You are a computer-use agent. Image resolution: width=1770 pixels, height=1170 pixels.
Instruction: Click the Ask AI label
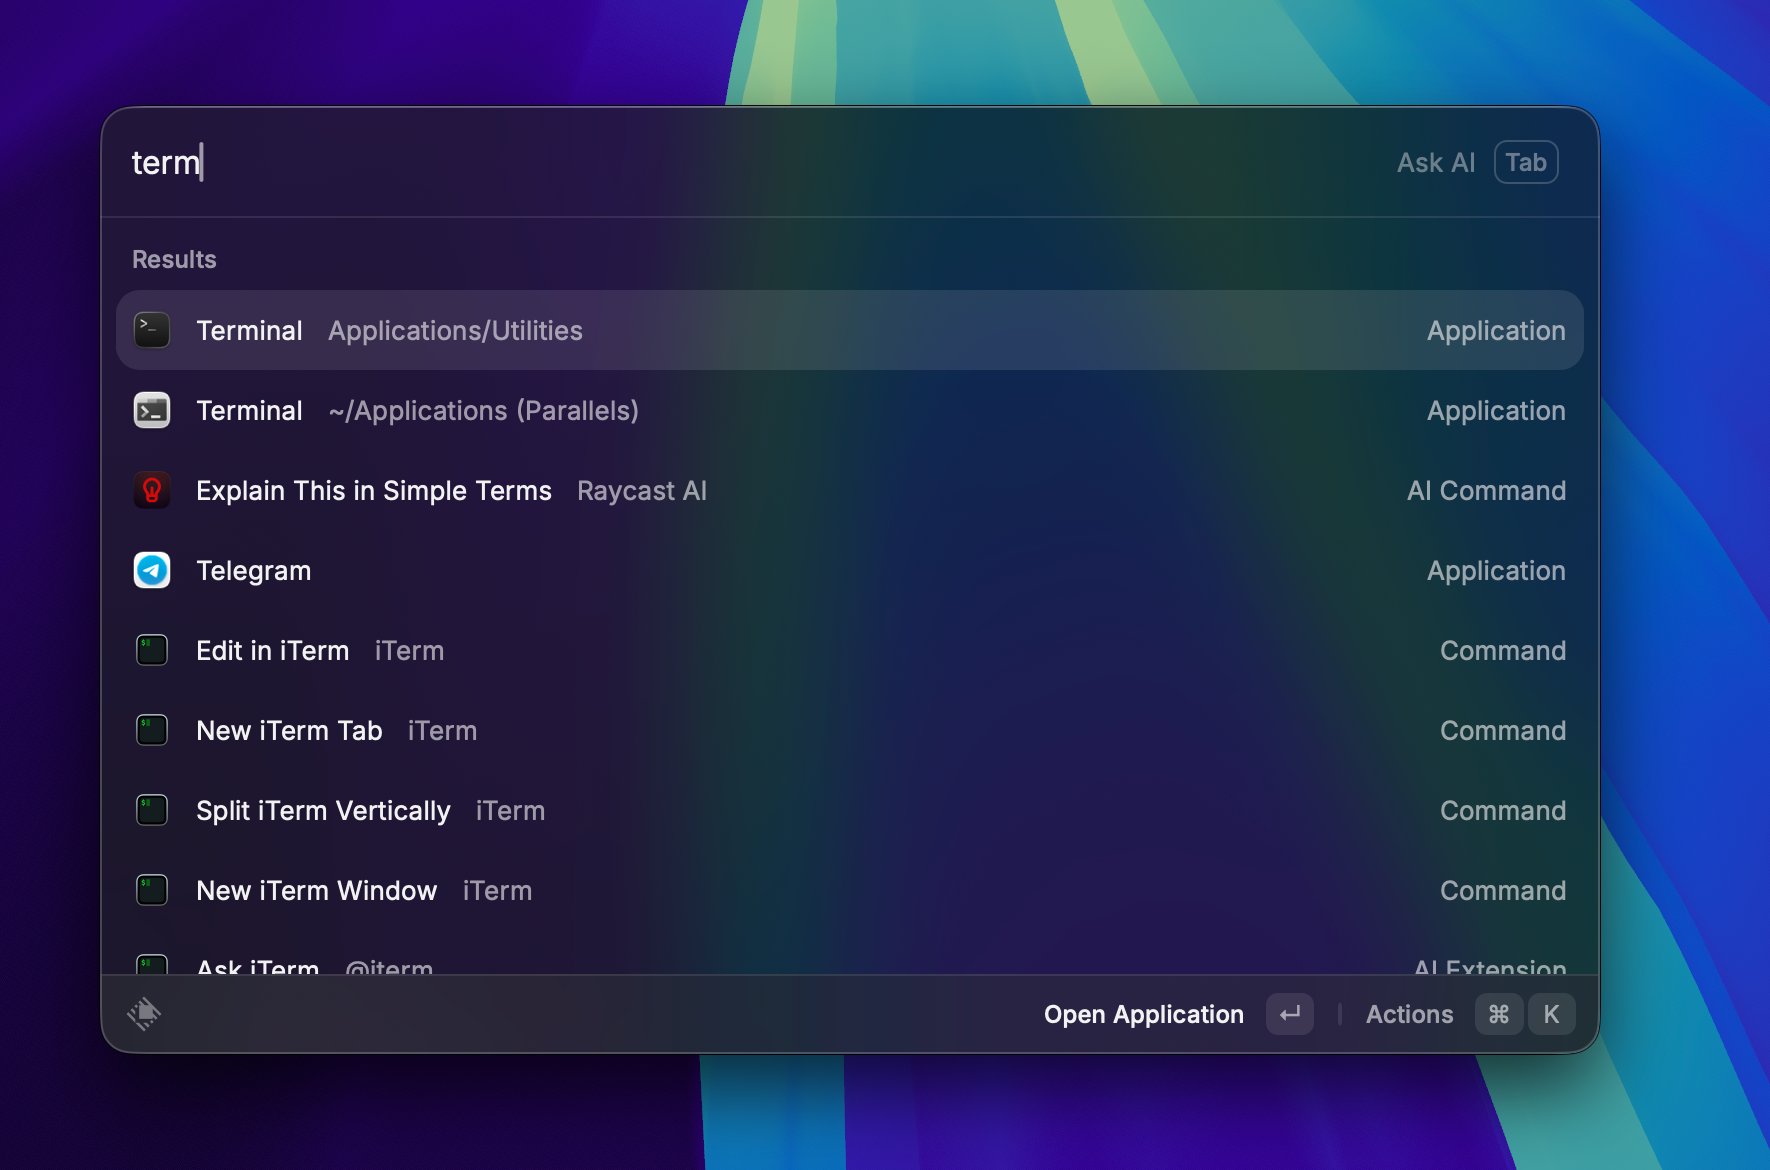(x=1436, y=162)
